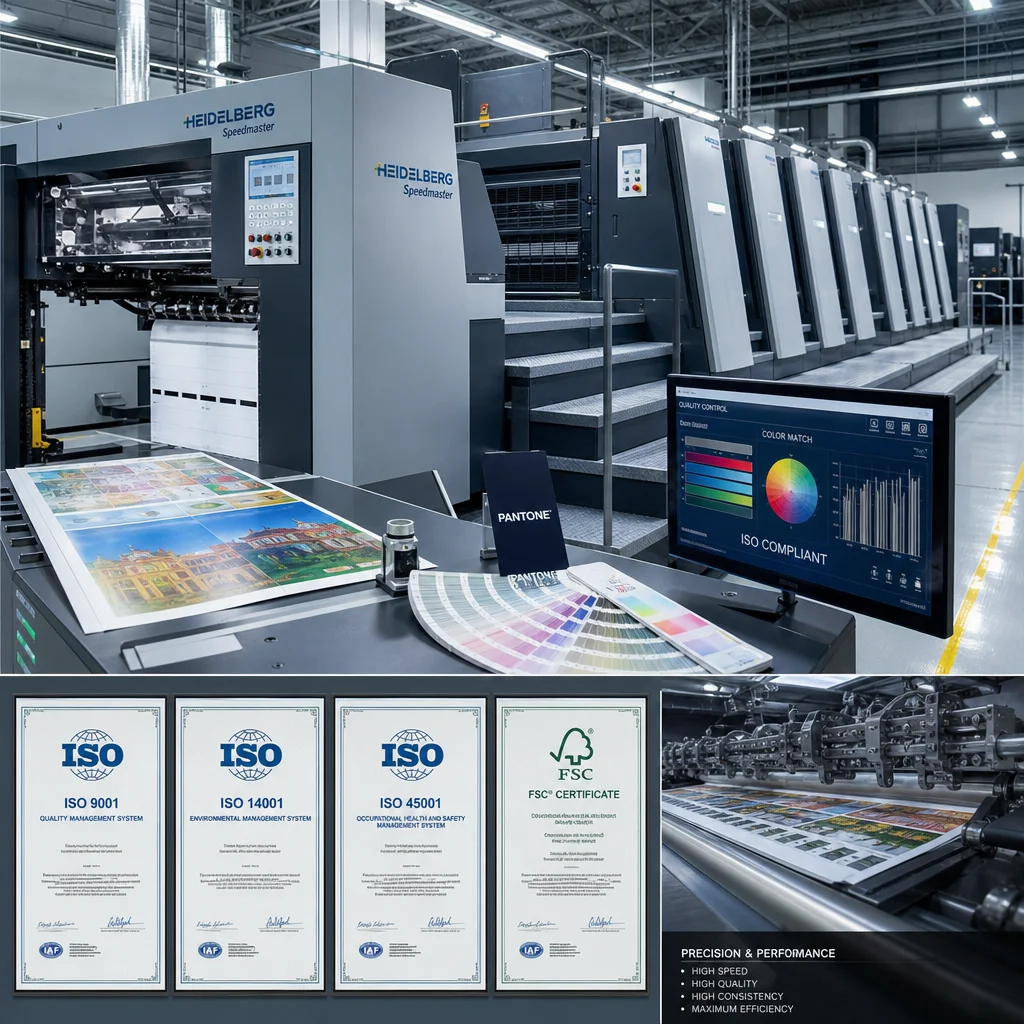Screen dimensions: 1024x1024
Task: Click the "HIGH QUALITY" bullet
Action: click(724, 984)
